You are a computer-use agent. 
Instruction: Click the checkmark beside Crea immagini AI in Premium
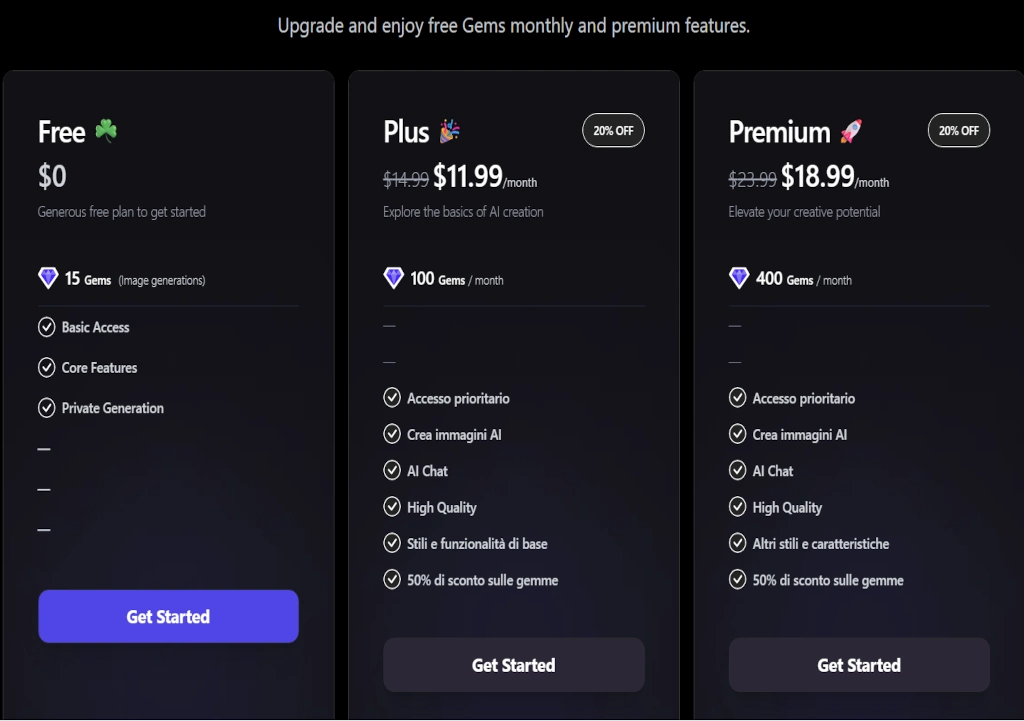click(x=737, y=434)
